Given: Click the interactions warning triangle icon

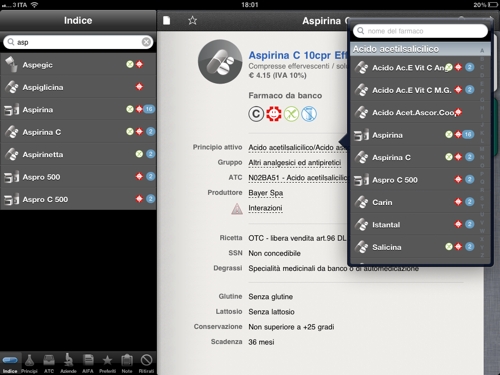Looking at the screenshot, I should coord(237,209).
